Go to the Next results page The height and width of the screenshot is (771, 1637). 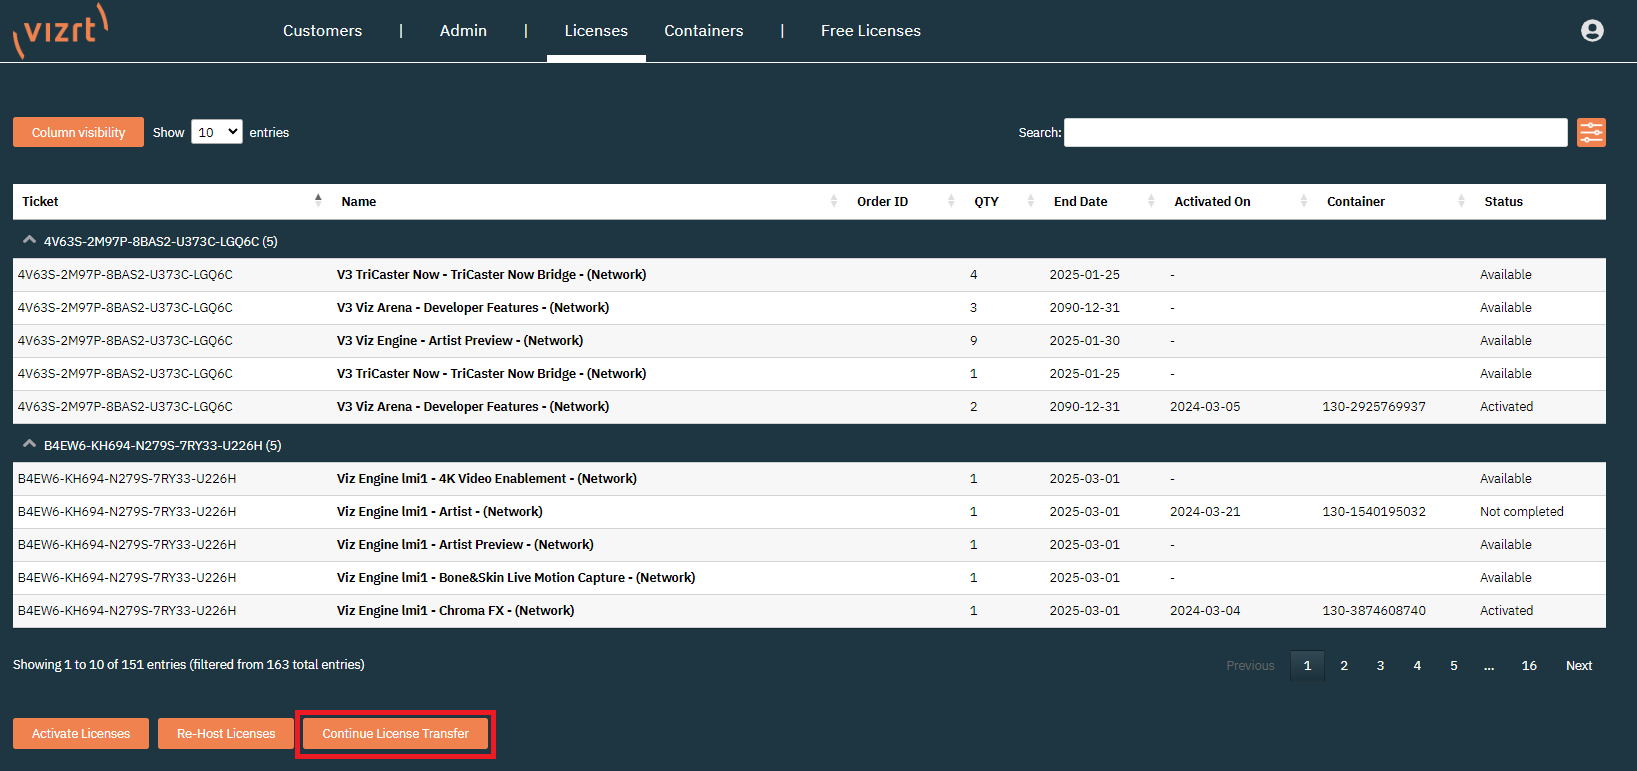1578,666
